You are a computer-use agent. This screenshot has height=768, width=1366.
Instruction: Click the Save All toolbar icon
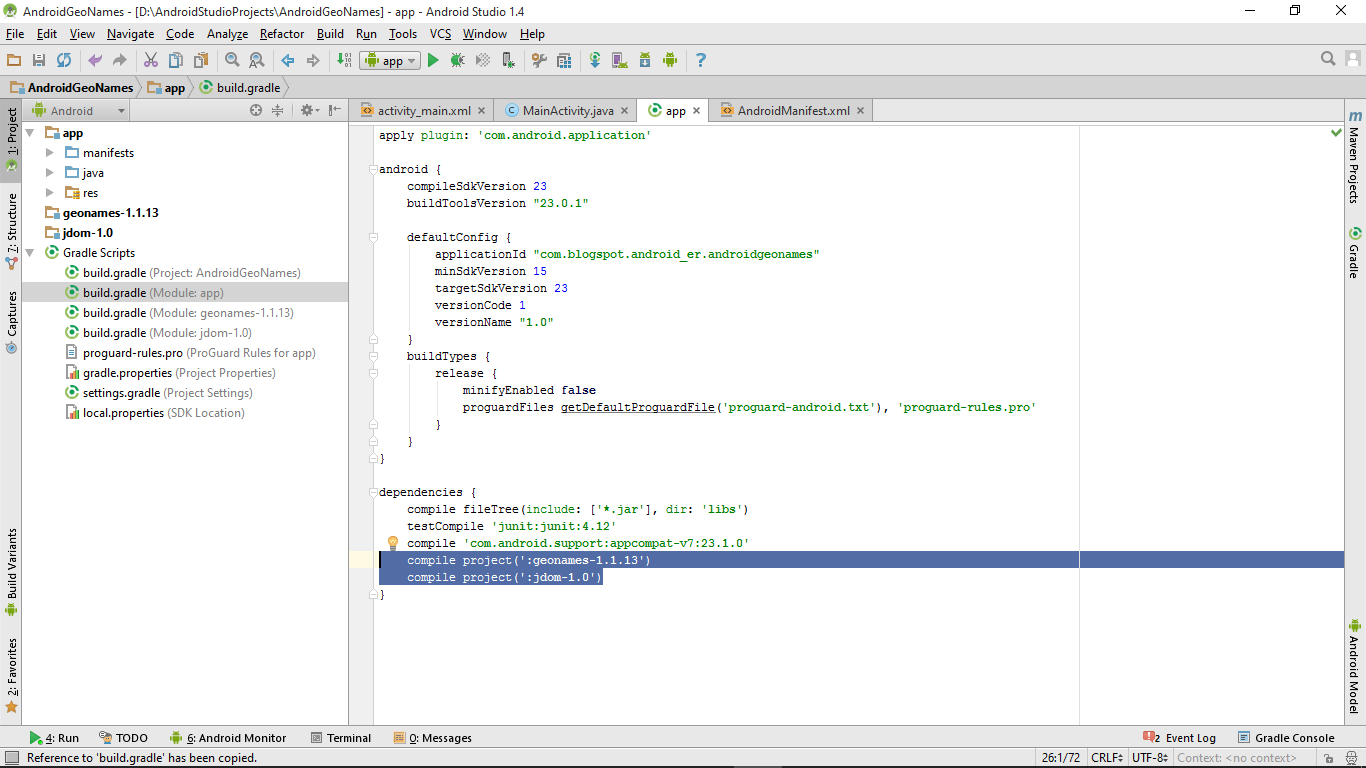pos(39,60)
